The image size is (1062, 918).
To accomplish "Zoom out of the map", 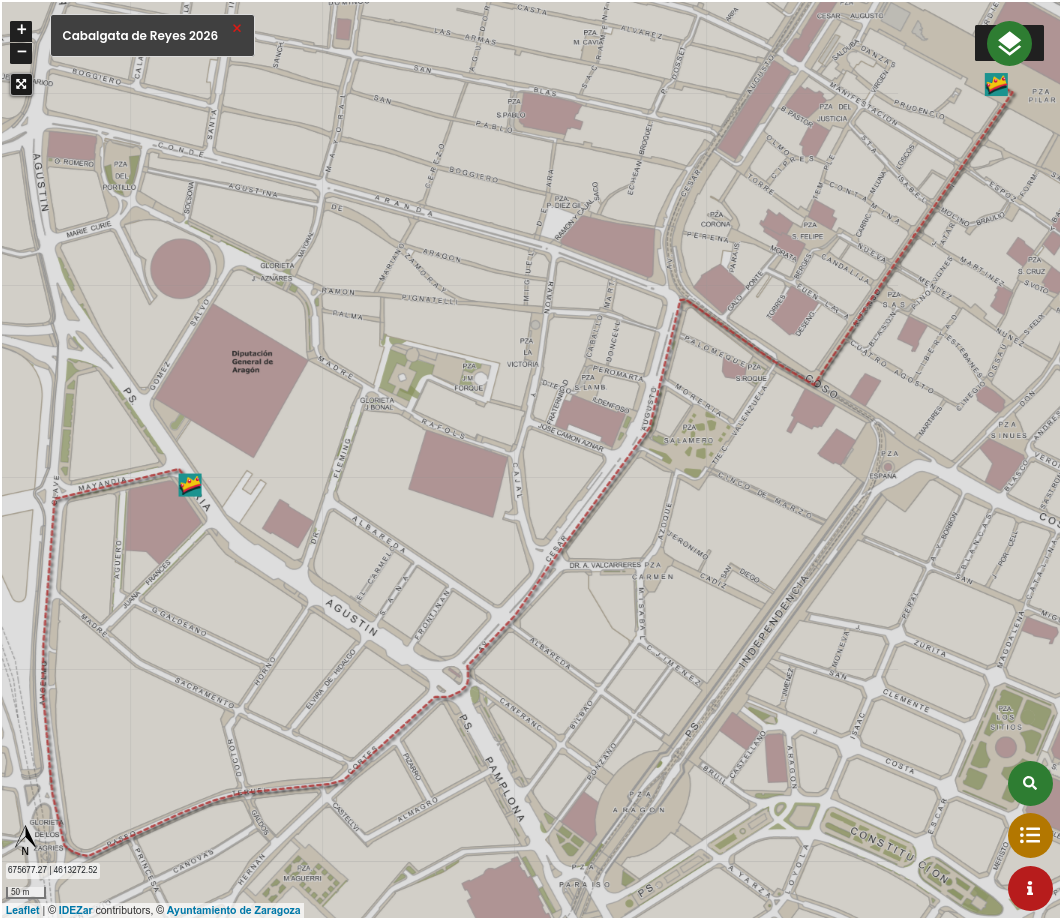I will pos(22,53).
